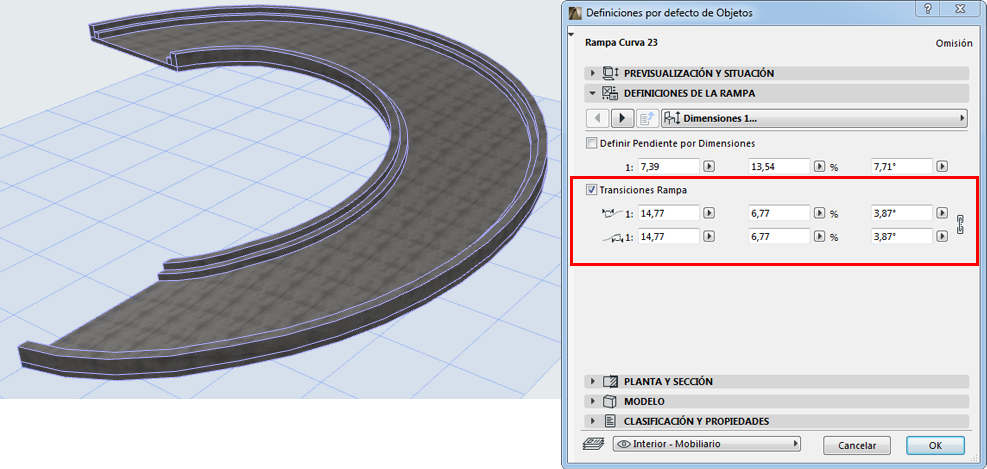Screen dimensions: 987x469
Task: Click the first transition row's ramp icon
Action: (x=611, y=214)
